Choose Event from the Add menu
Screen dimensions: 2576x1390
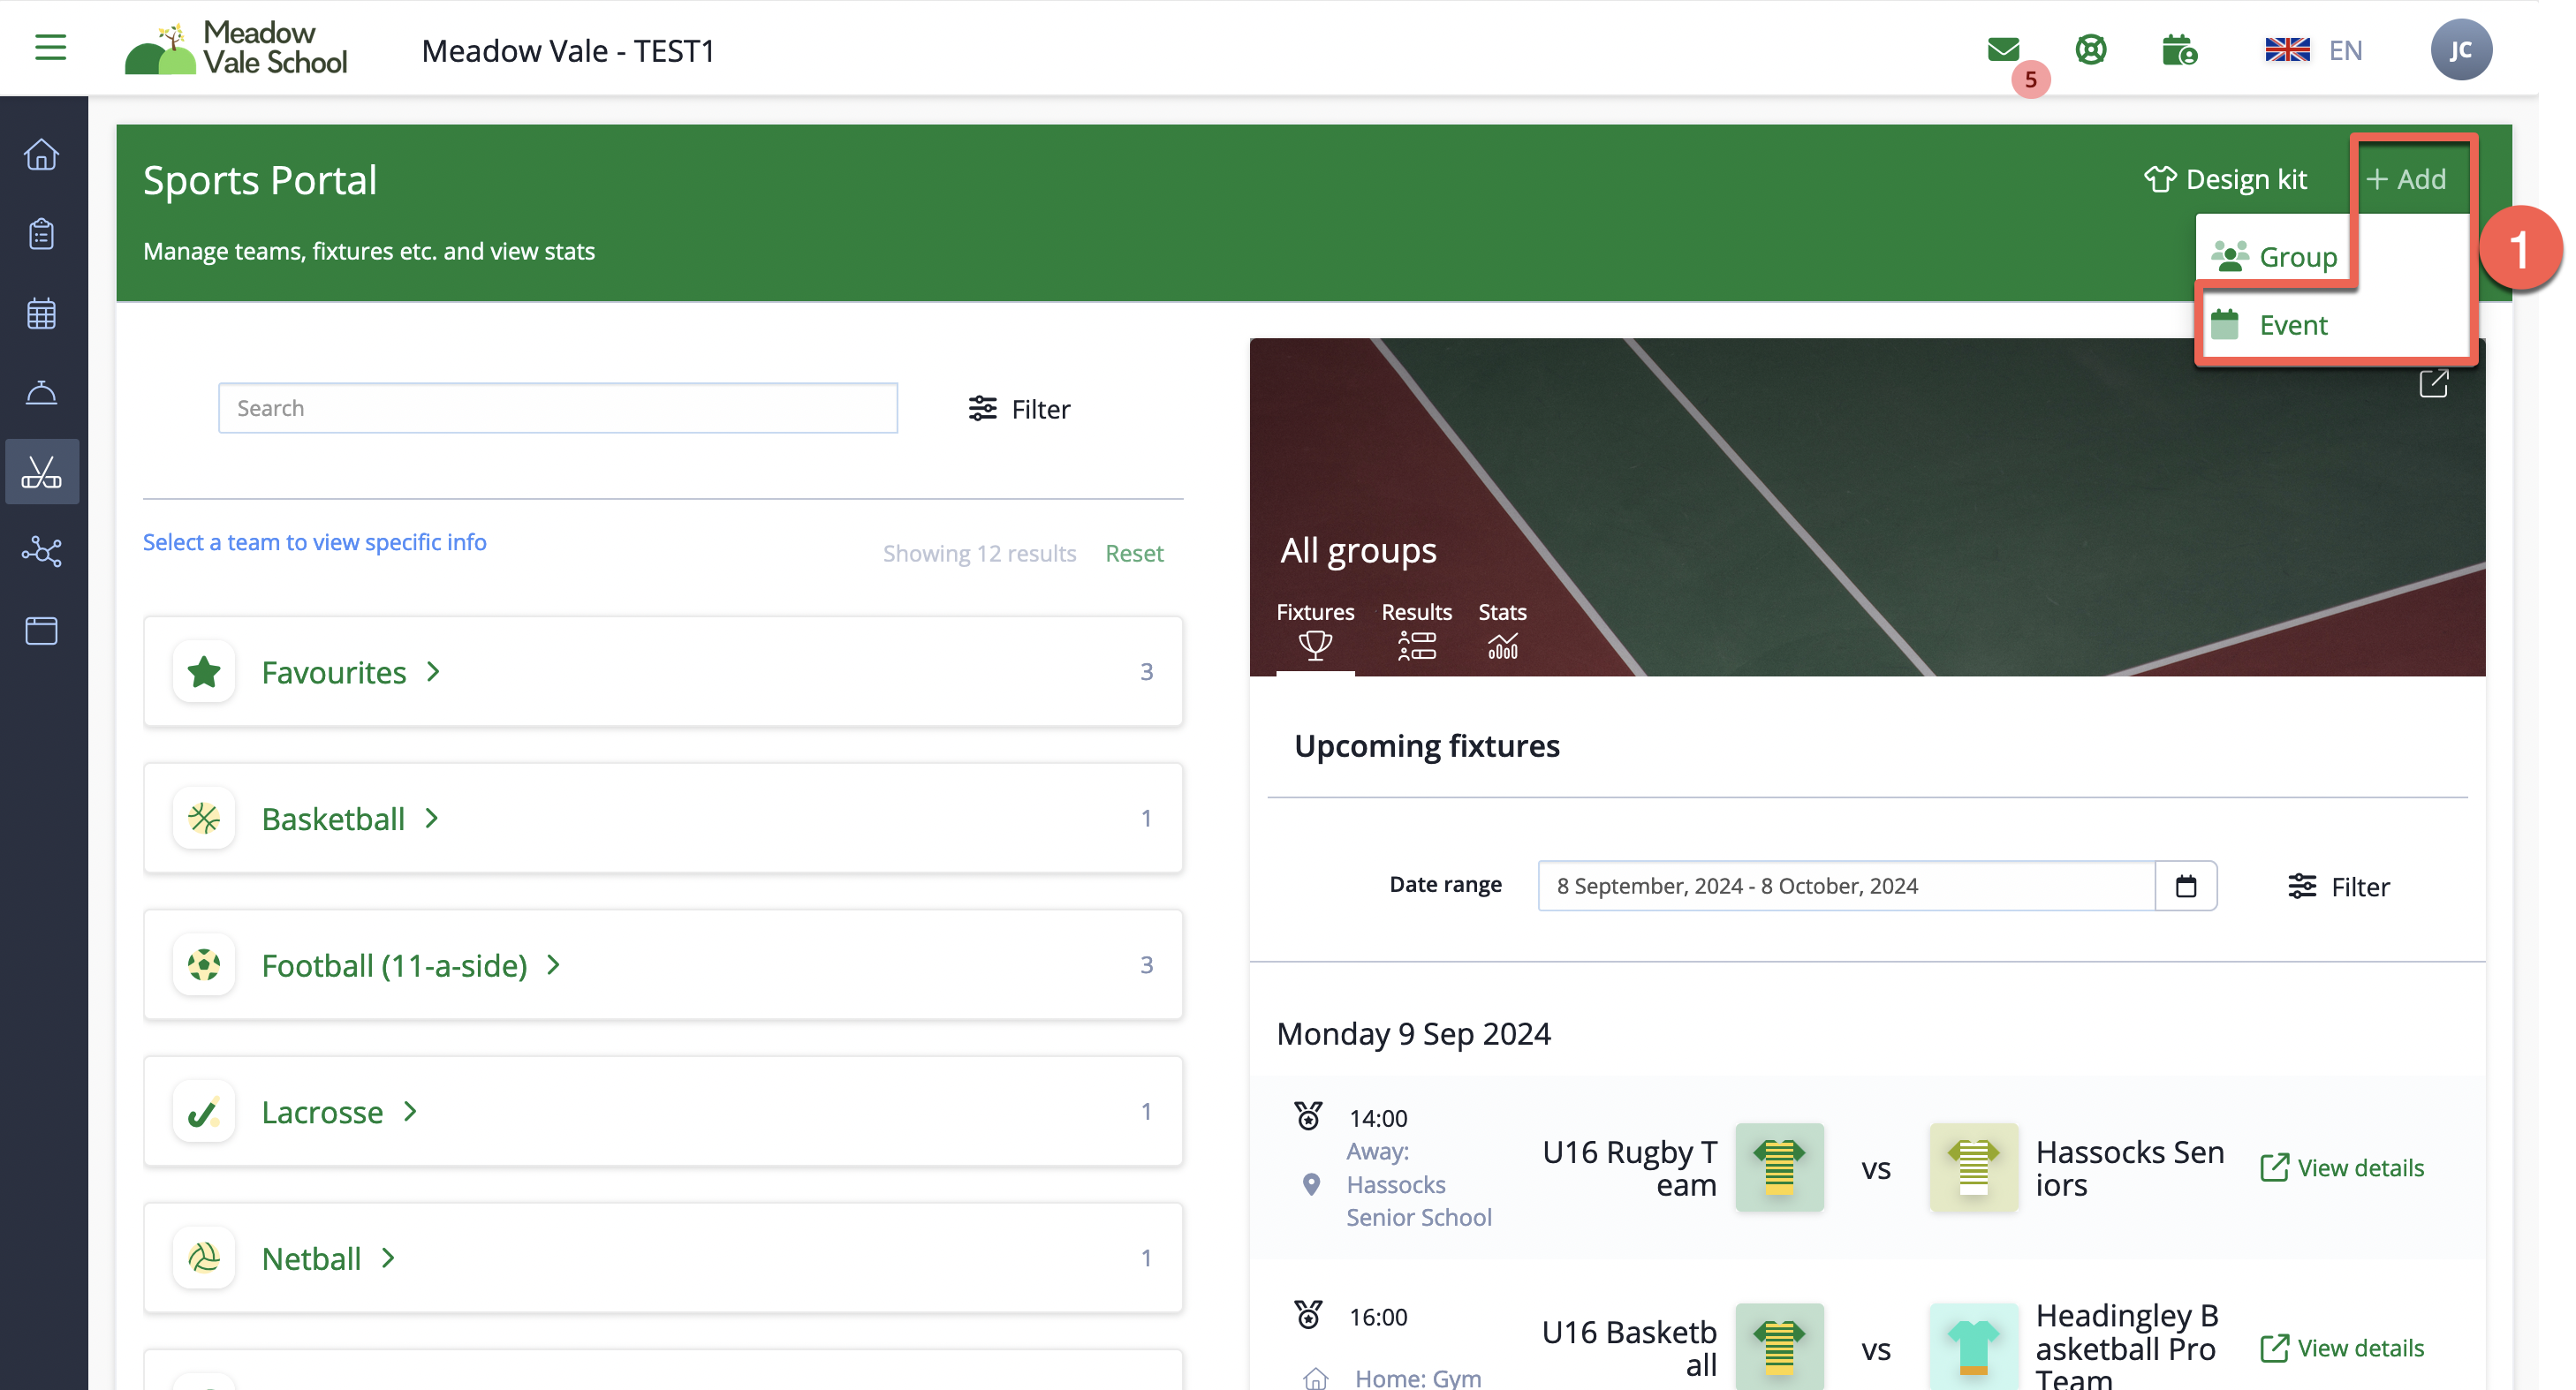point(2269,325)
